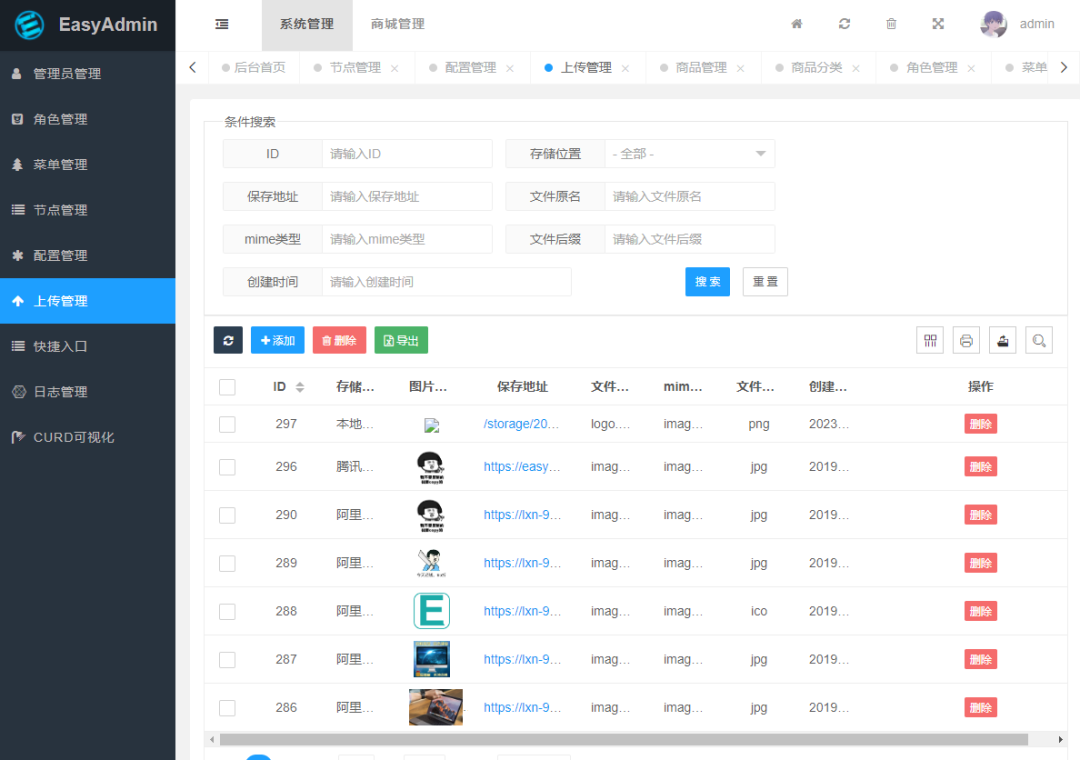Viewport: 1080px width, 760px height.
Task: Toggle the search panel with the magnifier icon
Action: pyautogui.click(x=1038, y=340)
